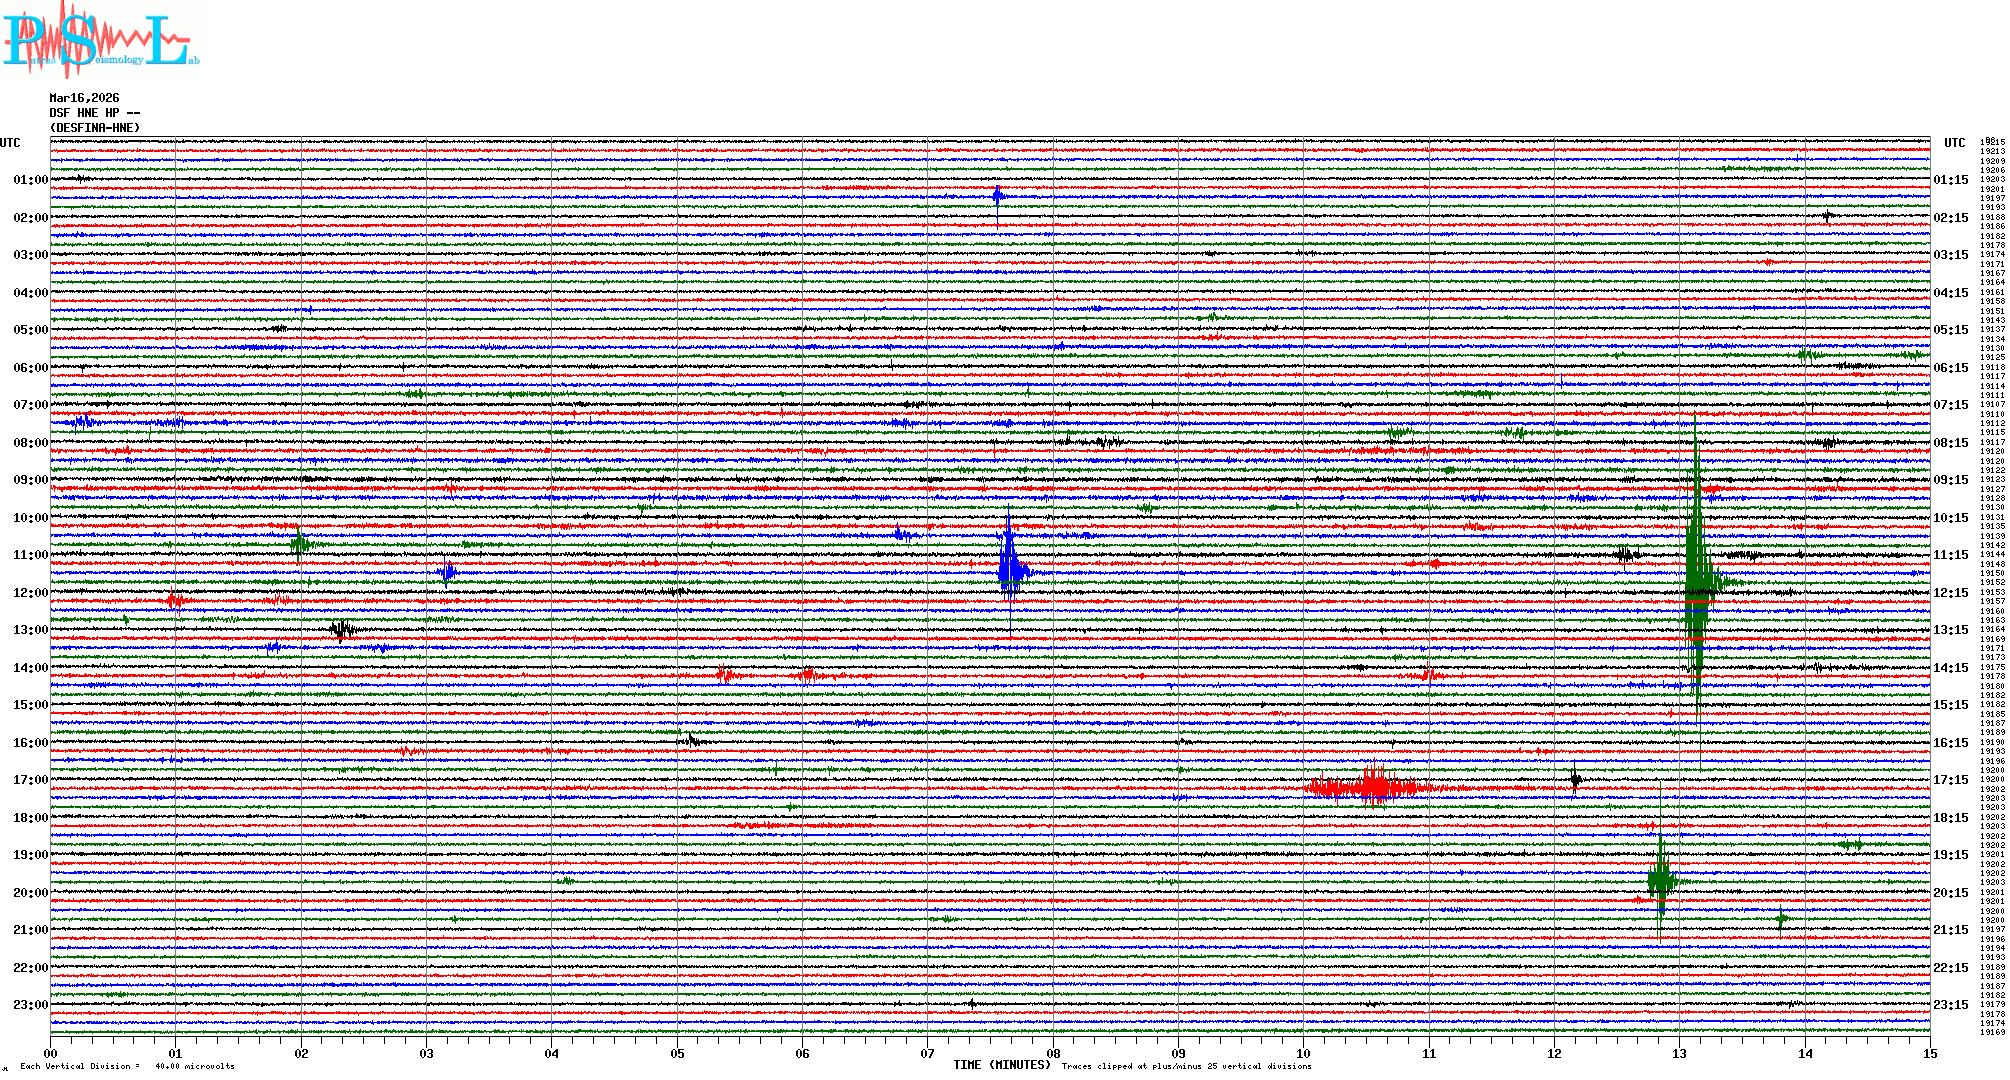Click the (DESFINA-HNE) station name label
This screenshot has width=2010, height=1080.
[x=95, y=128]
